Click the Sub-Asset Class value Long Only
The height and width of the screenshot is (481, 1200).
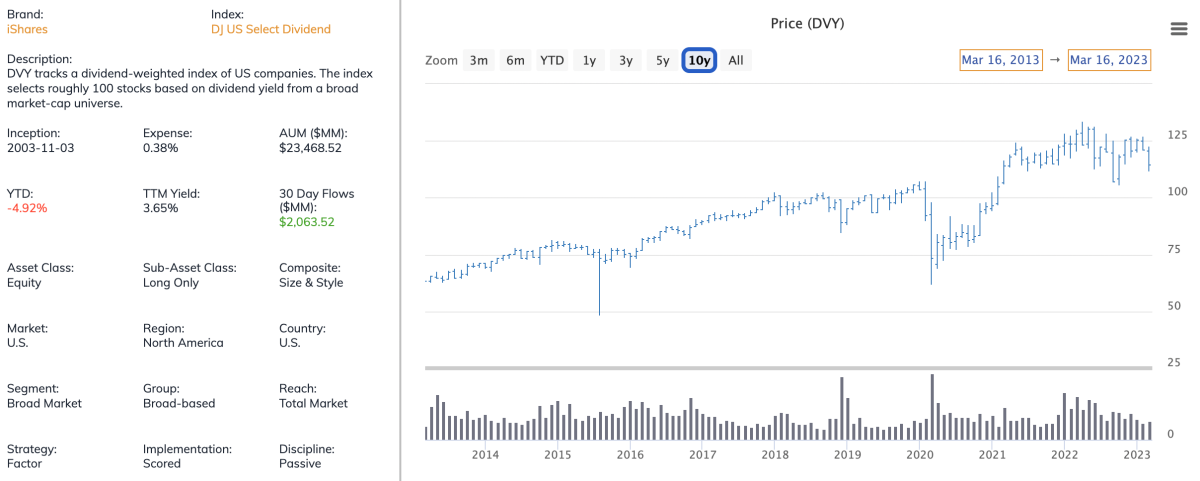click(x=171, y=283)
